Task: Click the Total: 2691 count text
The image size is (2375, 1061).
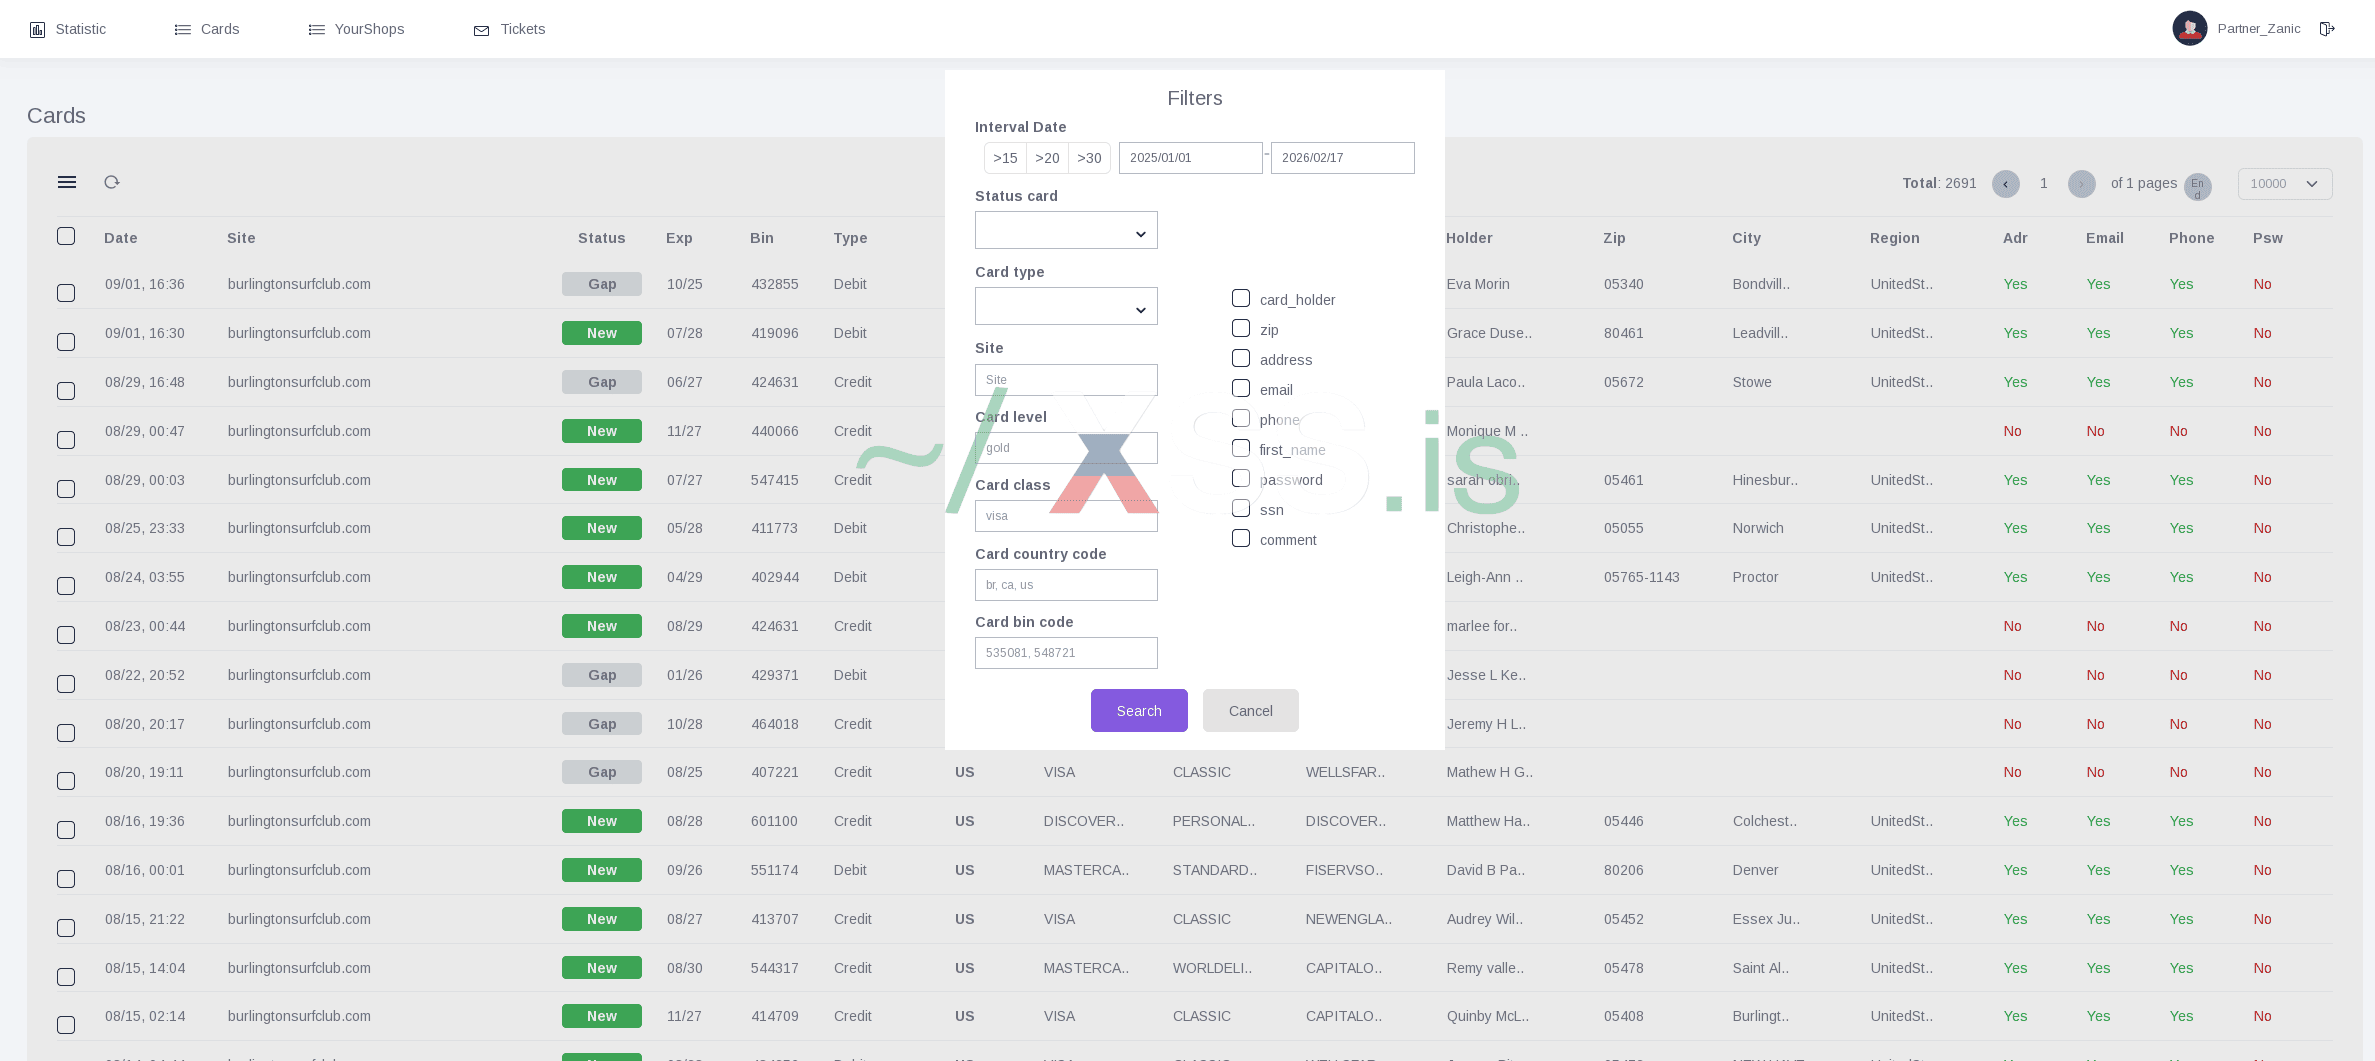Action: pyautogui.click(x=1939, y=183)
